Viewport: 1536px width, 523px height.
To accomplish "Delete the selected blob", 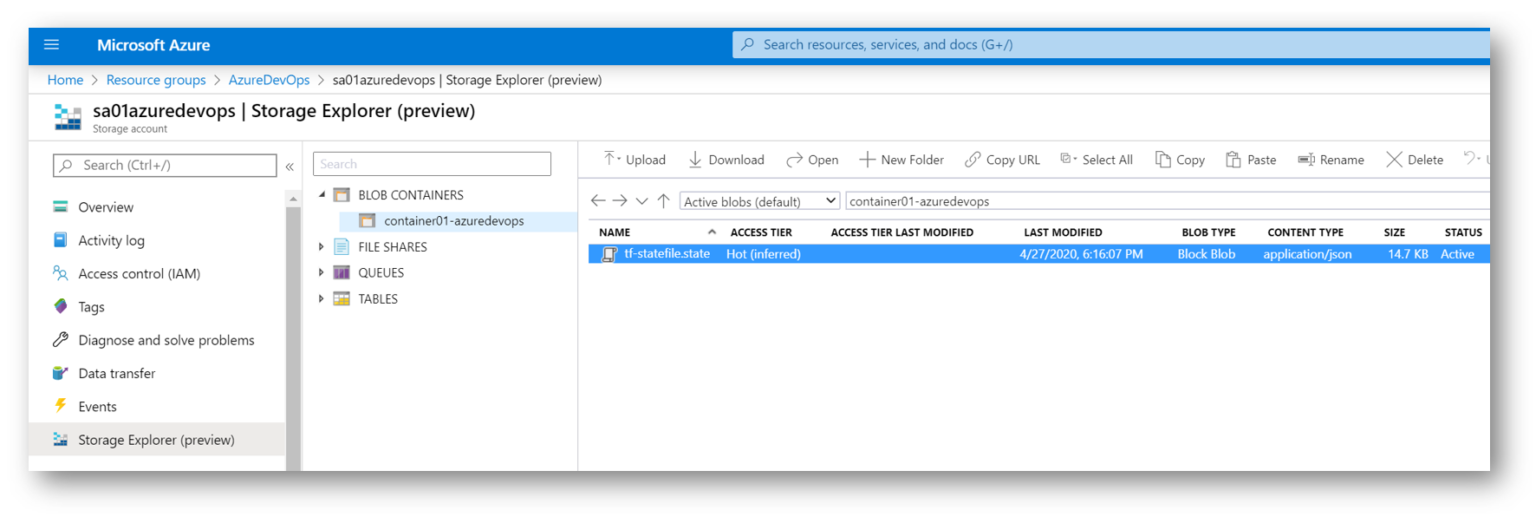I will pos(1414,160).
